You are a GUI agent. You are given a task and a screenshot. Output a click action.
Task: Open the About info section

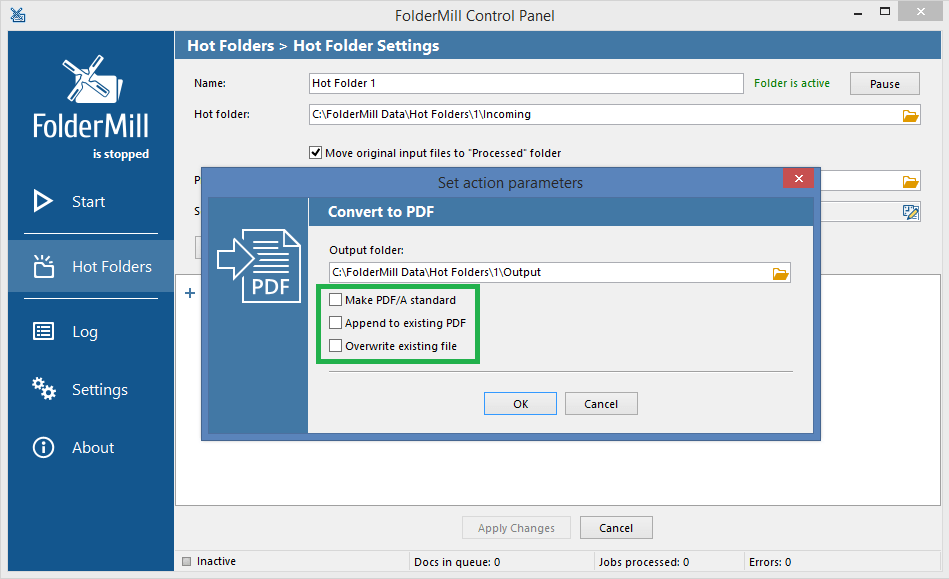click(x=92, y=447)
